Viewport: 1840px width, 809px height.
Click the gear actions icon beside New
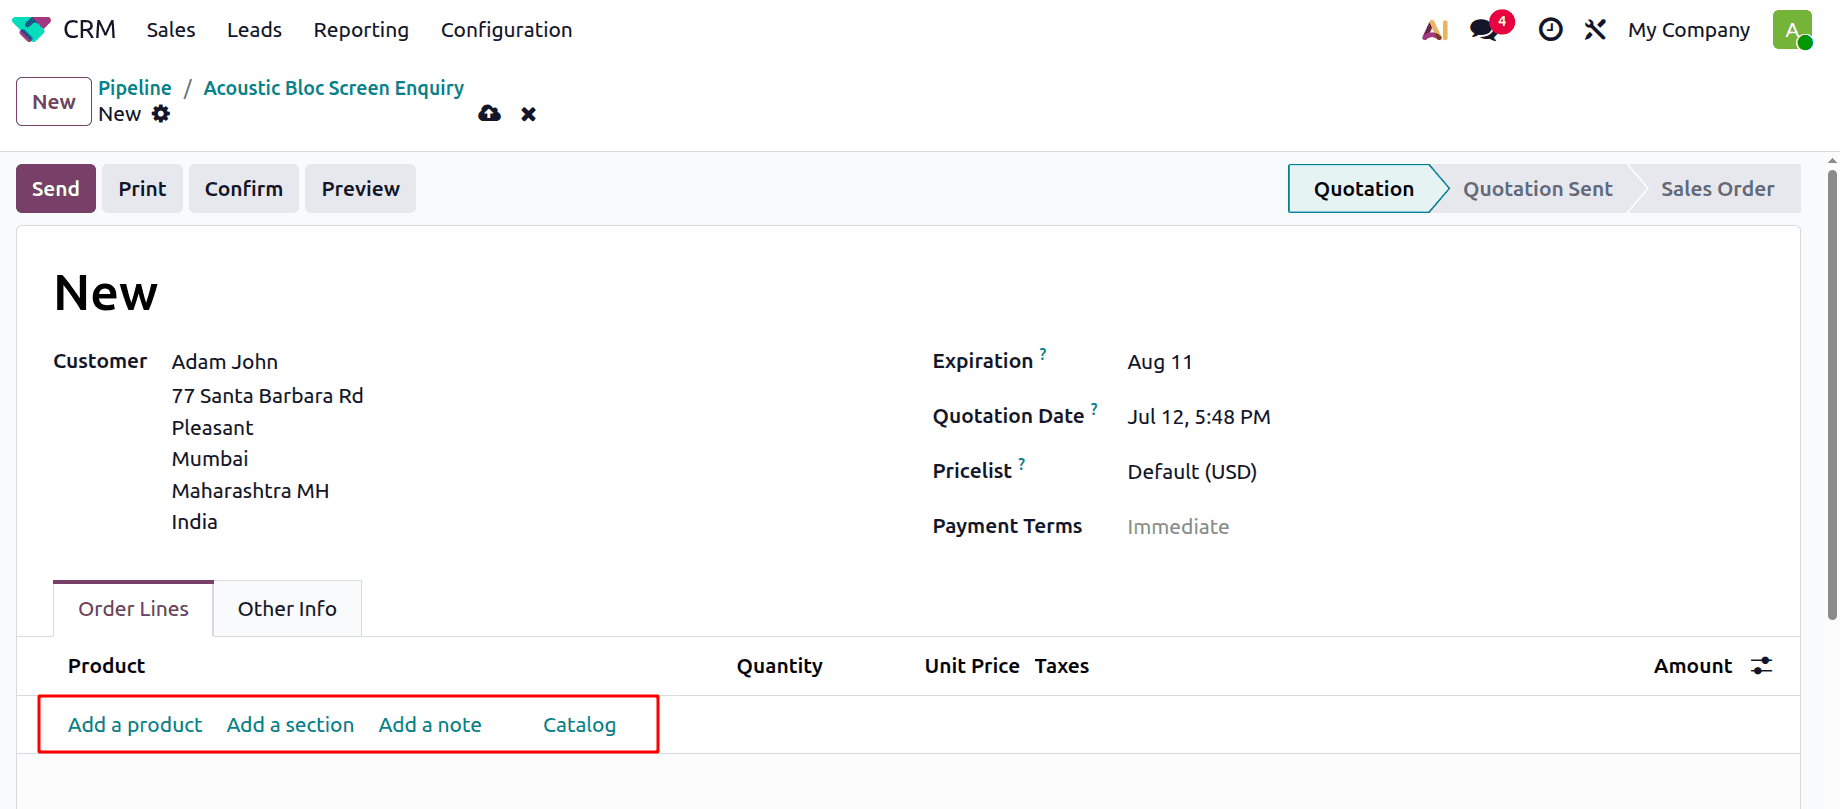[x=161, y=114]
